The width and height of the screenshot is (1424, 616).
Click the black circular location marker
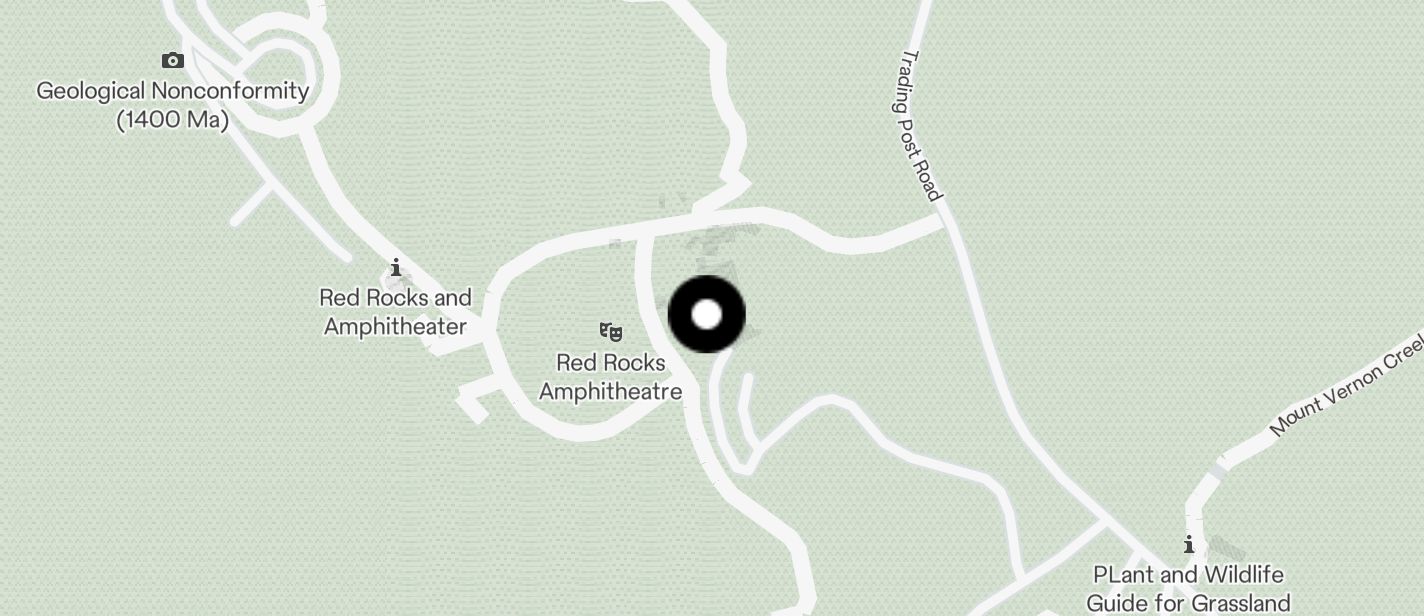pos(707,314)
